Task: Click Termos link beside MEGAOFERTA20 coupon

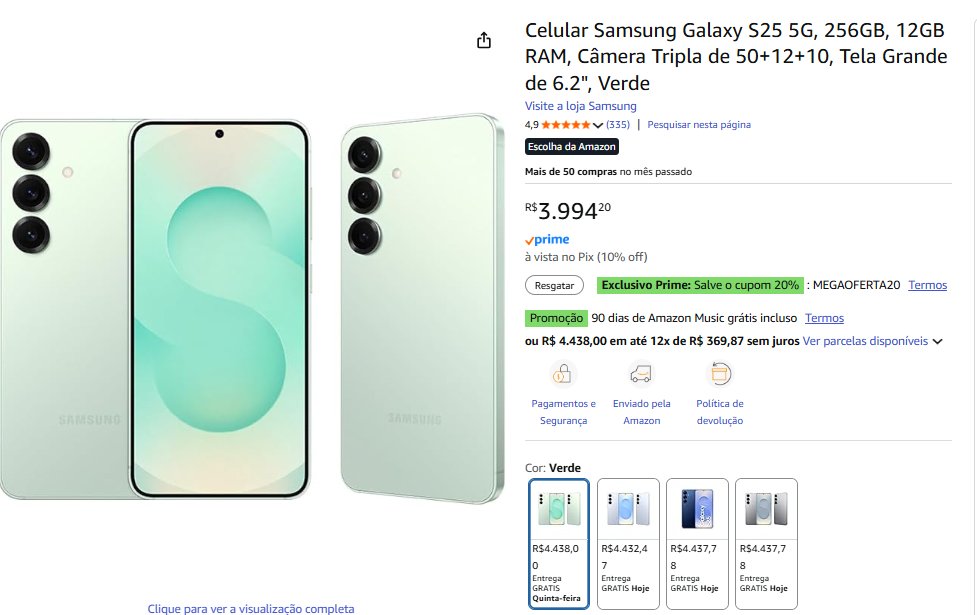Action: click(x=927, y=286)
